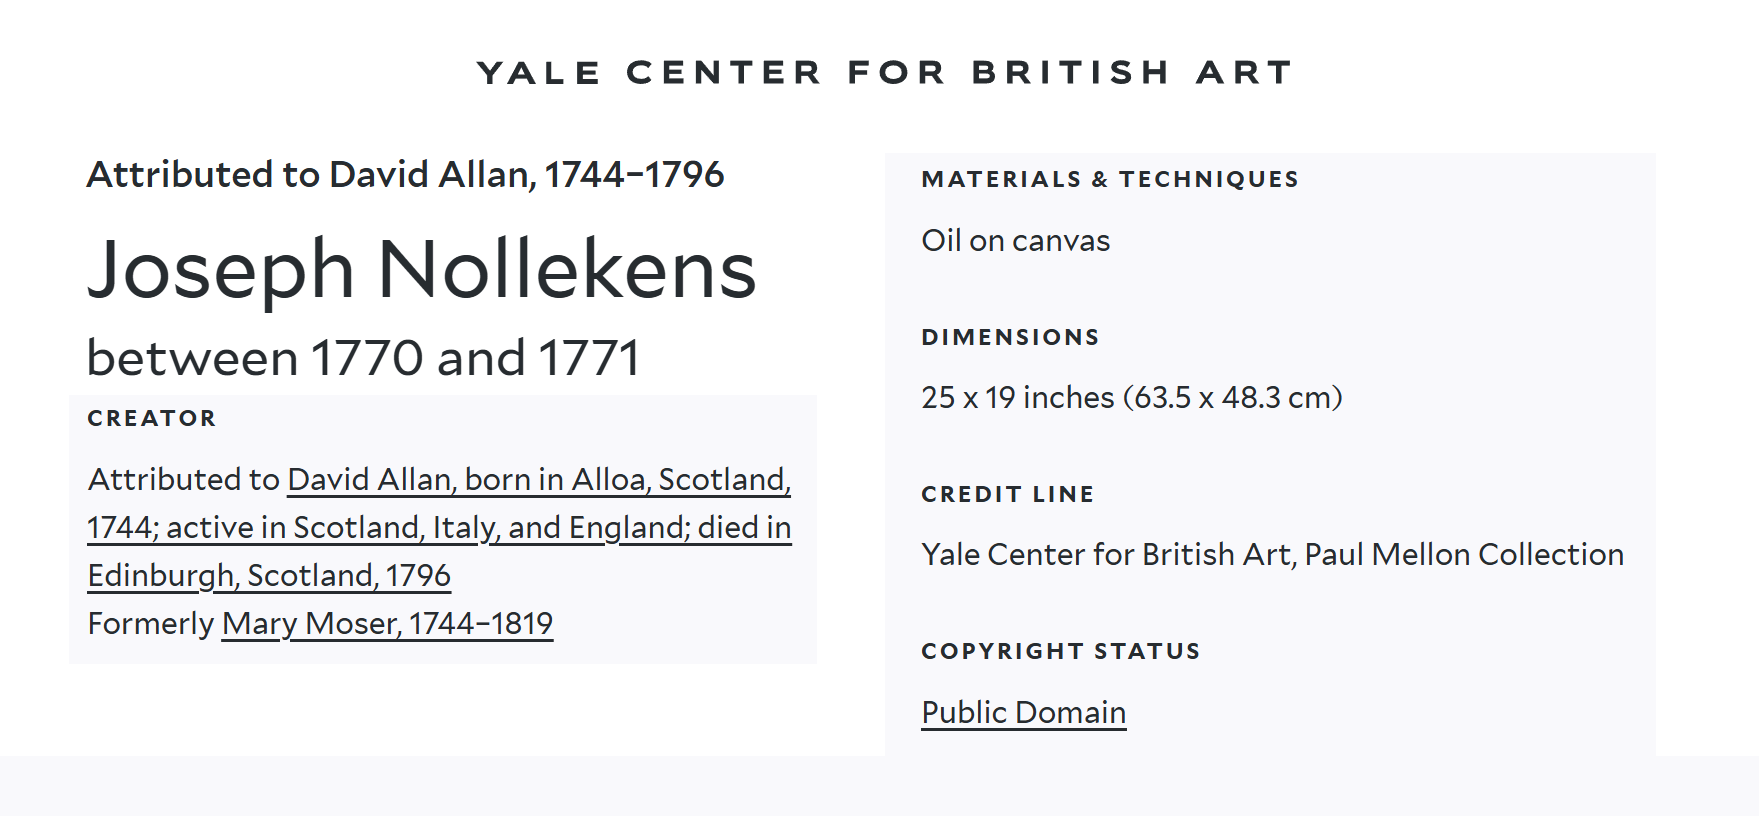
Task: Click the "Oil on canvas" text
Action: pos(1015,241)
